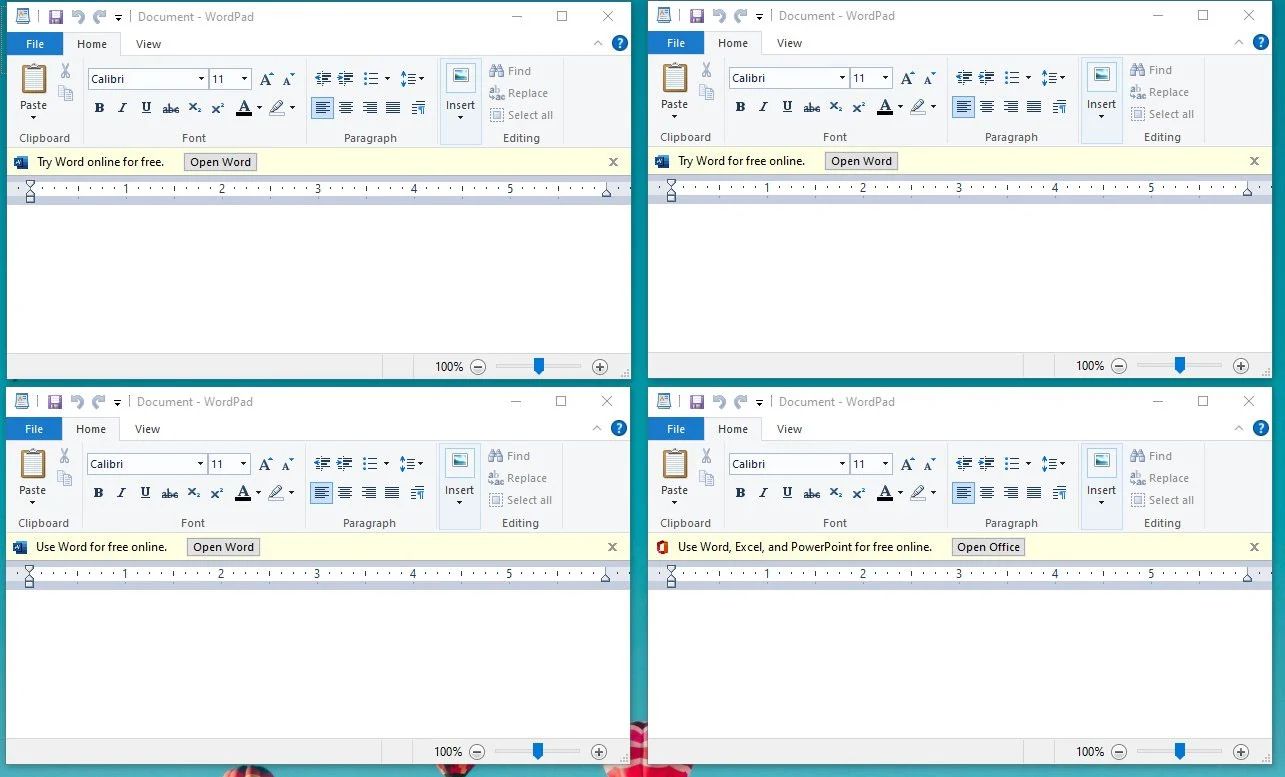1285x777 pixels.
Task: Click zoom out minus in Open Office banner window
Action: click(x=1119, y=752)
